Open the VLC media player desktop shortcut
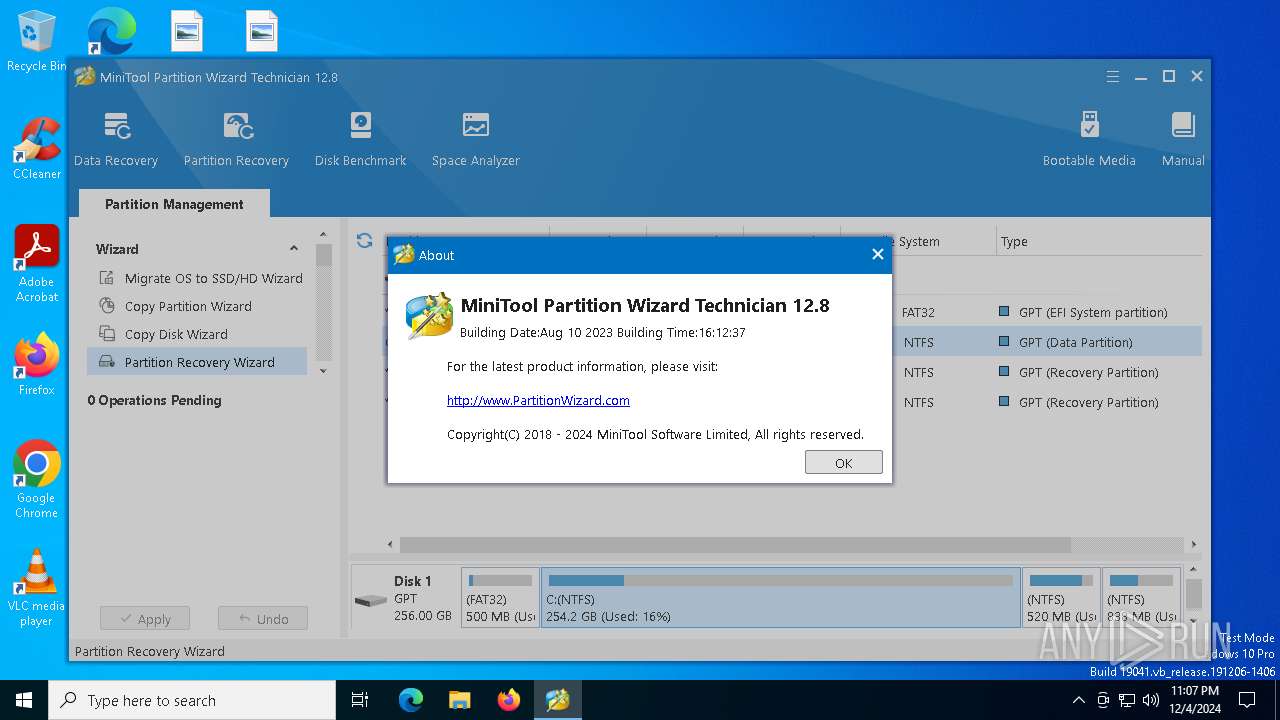The height and width of the screenshot is (720, 1280). (x=37, y=587)
